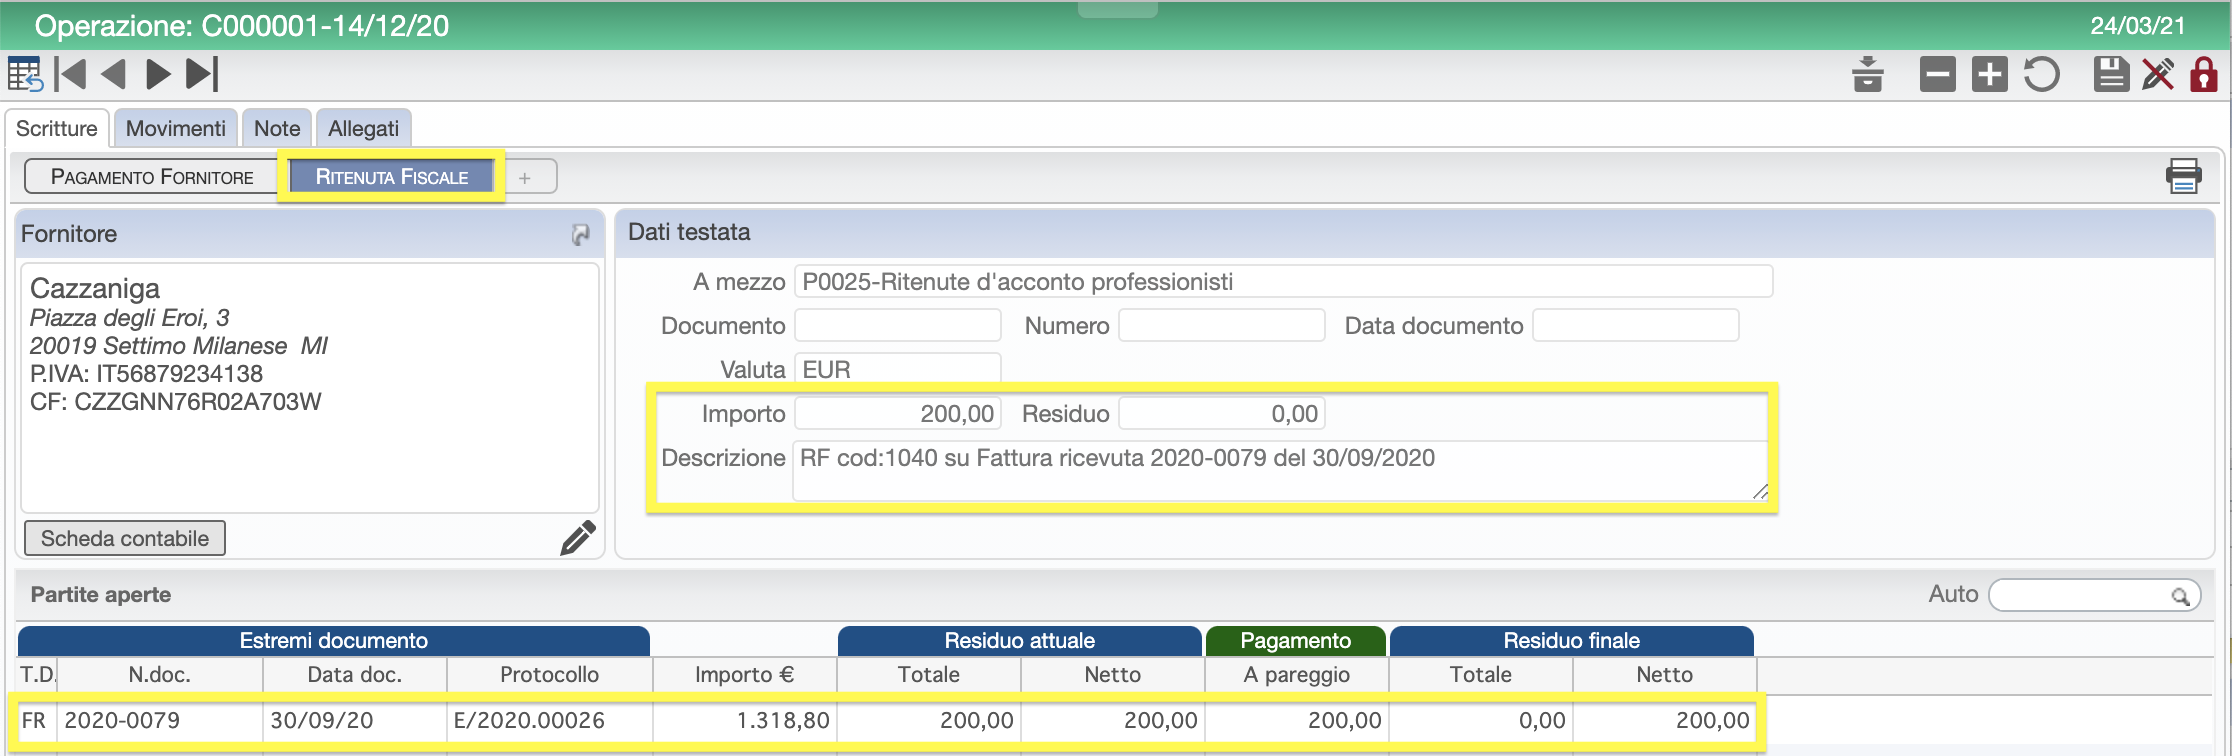Click the magnifier in Auto search
The image size is (2232, 756).
pyautogui.click(x=2180, y=596)
